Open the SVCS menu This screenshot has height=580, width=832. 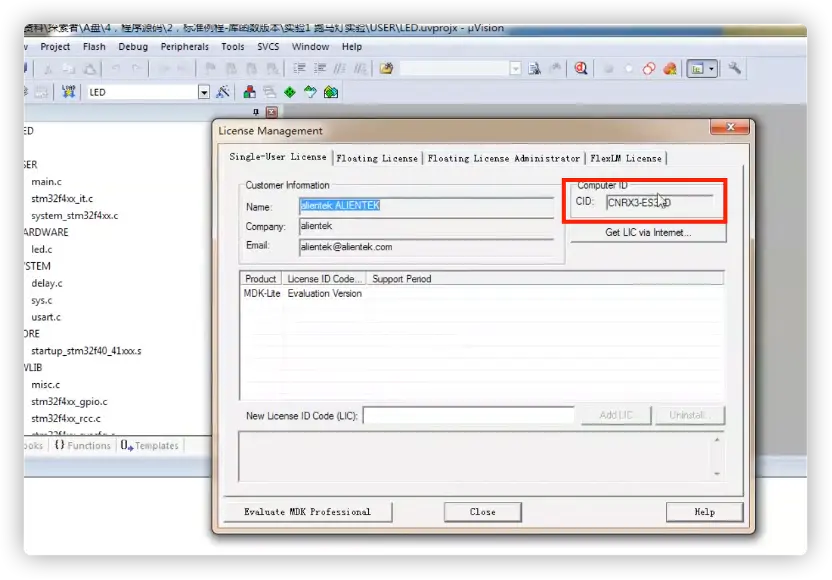[268, 47]
